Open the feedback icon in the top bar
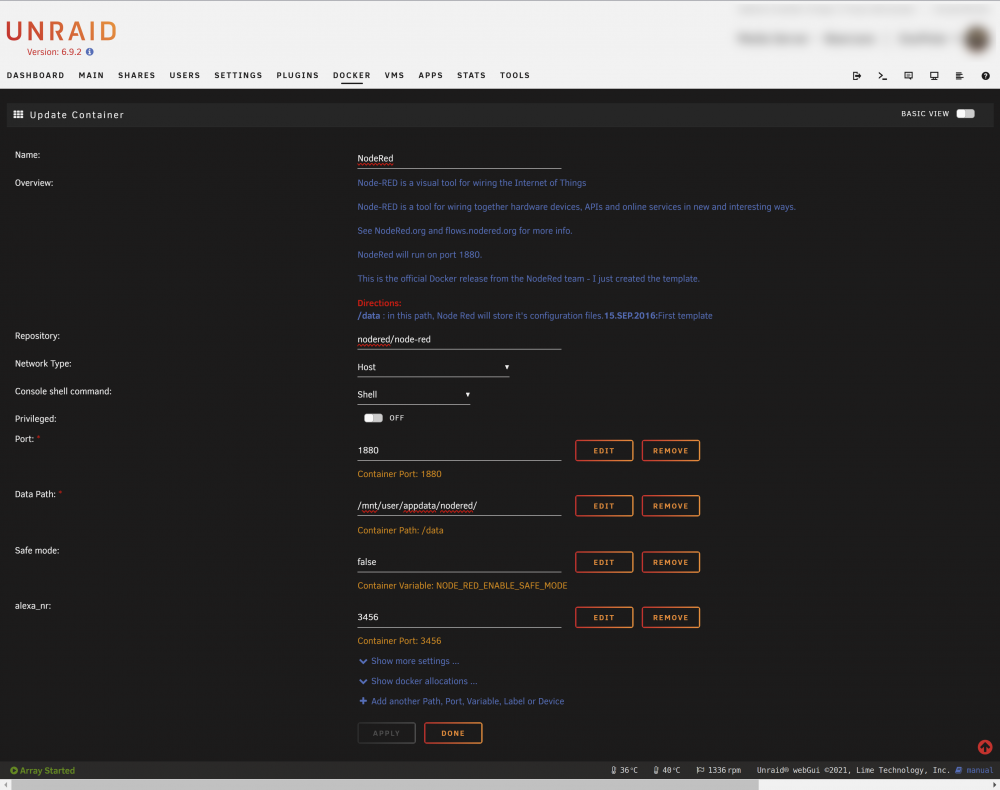The image size is (1000, 790). [x=908, y=76]
